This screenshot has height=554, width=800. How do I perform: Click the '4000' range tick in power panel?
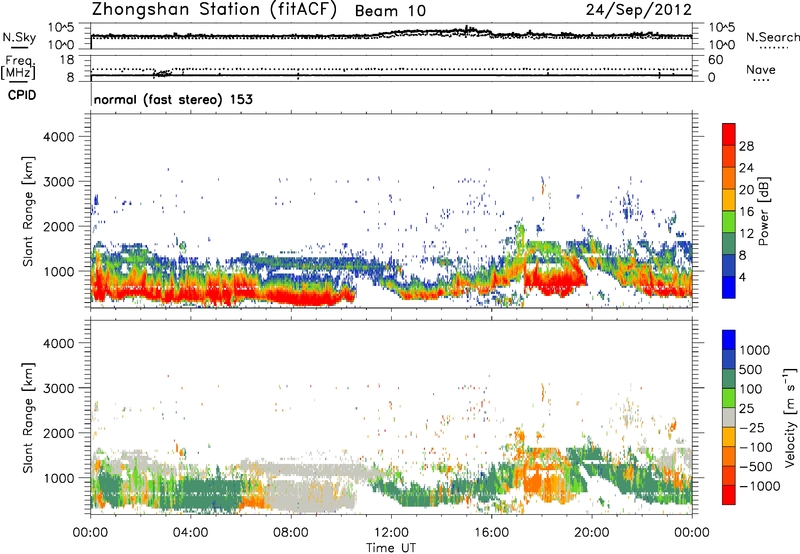pyautogui.click(x=58, y=137)
